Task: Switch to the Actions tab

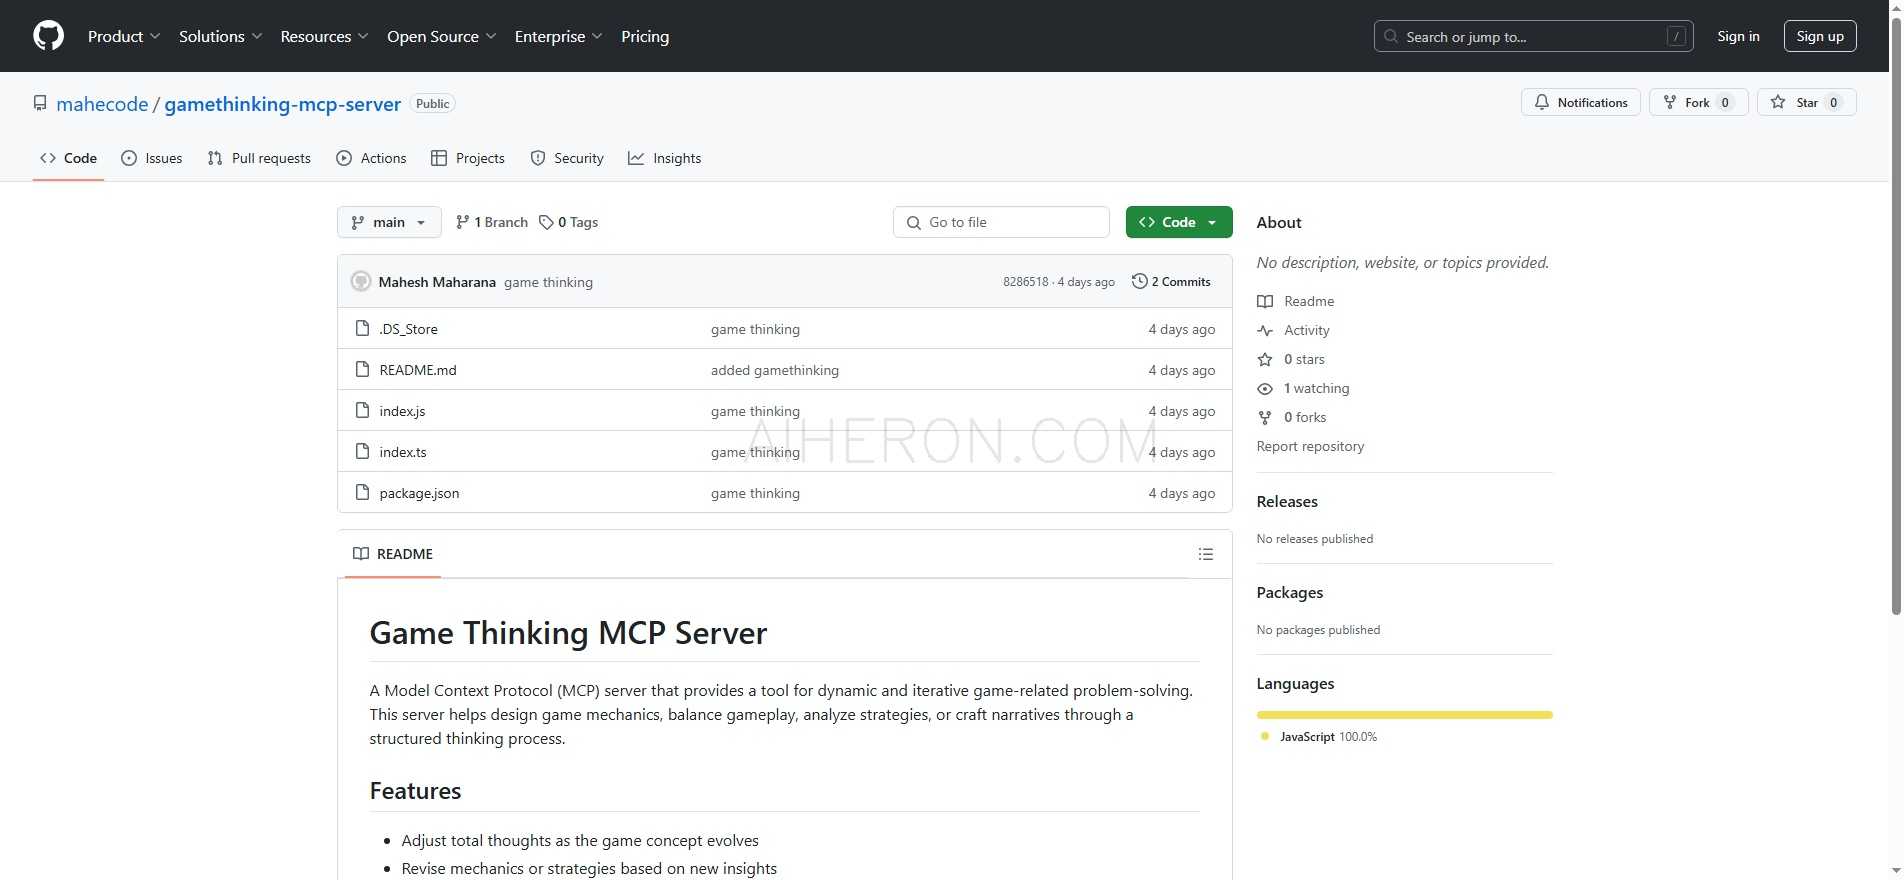Action: (x=372, y=158)
